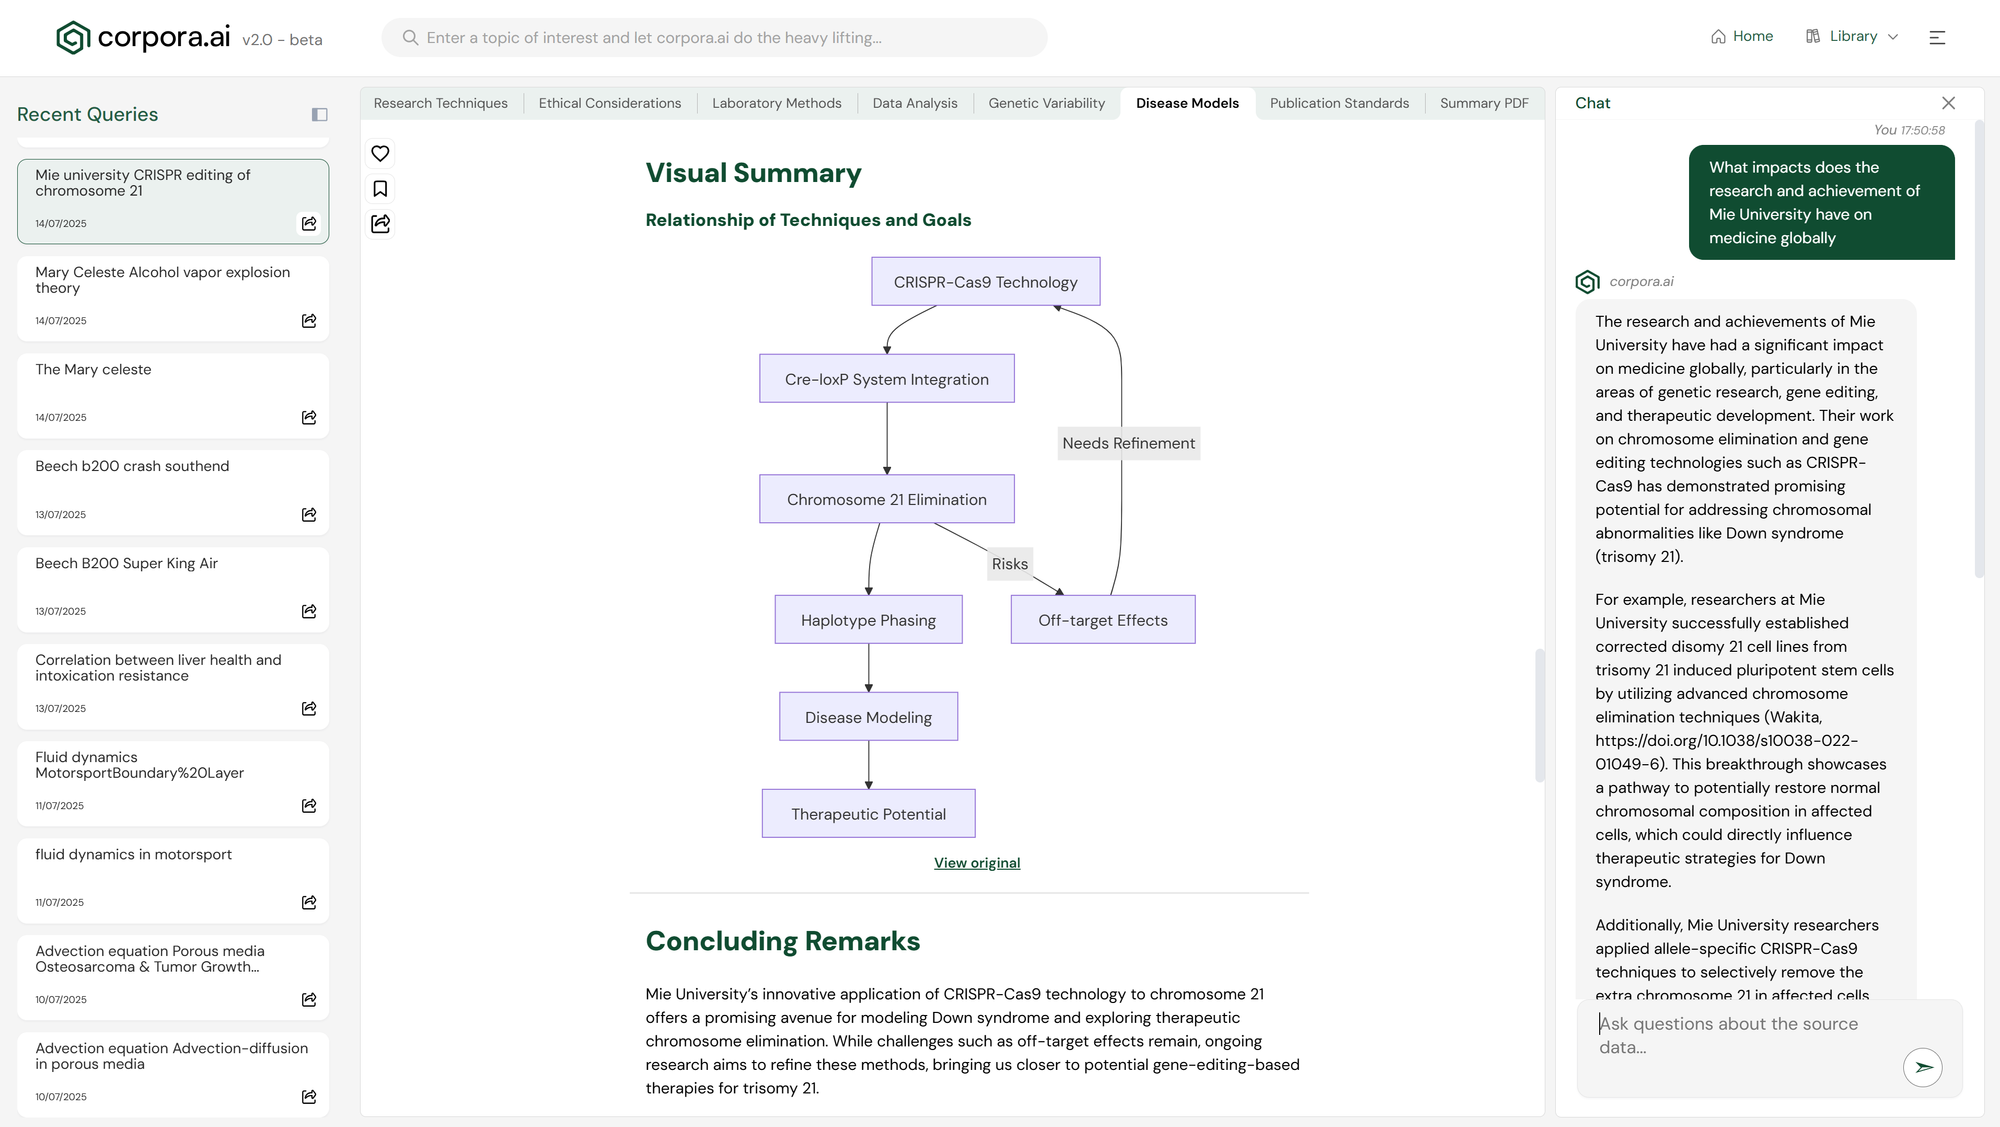This screenshot has width=2000, height=1127.
Task: Share the Beech b200 crash southend query
Action: tap(309, 515)
